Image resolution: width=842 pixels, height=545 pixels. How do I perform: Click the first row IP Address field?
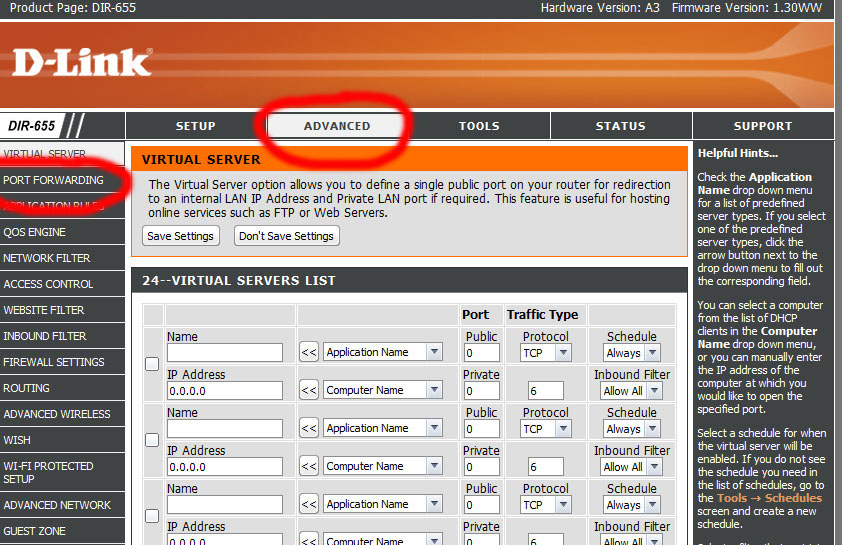pyautogui.click(x=225, y=391)
